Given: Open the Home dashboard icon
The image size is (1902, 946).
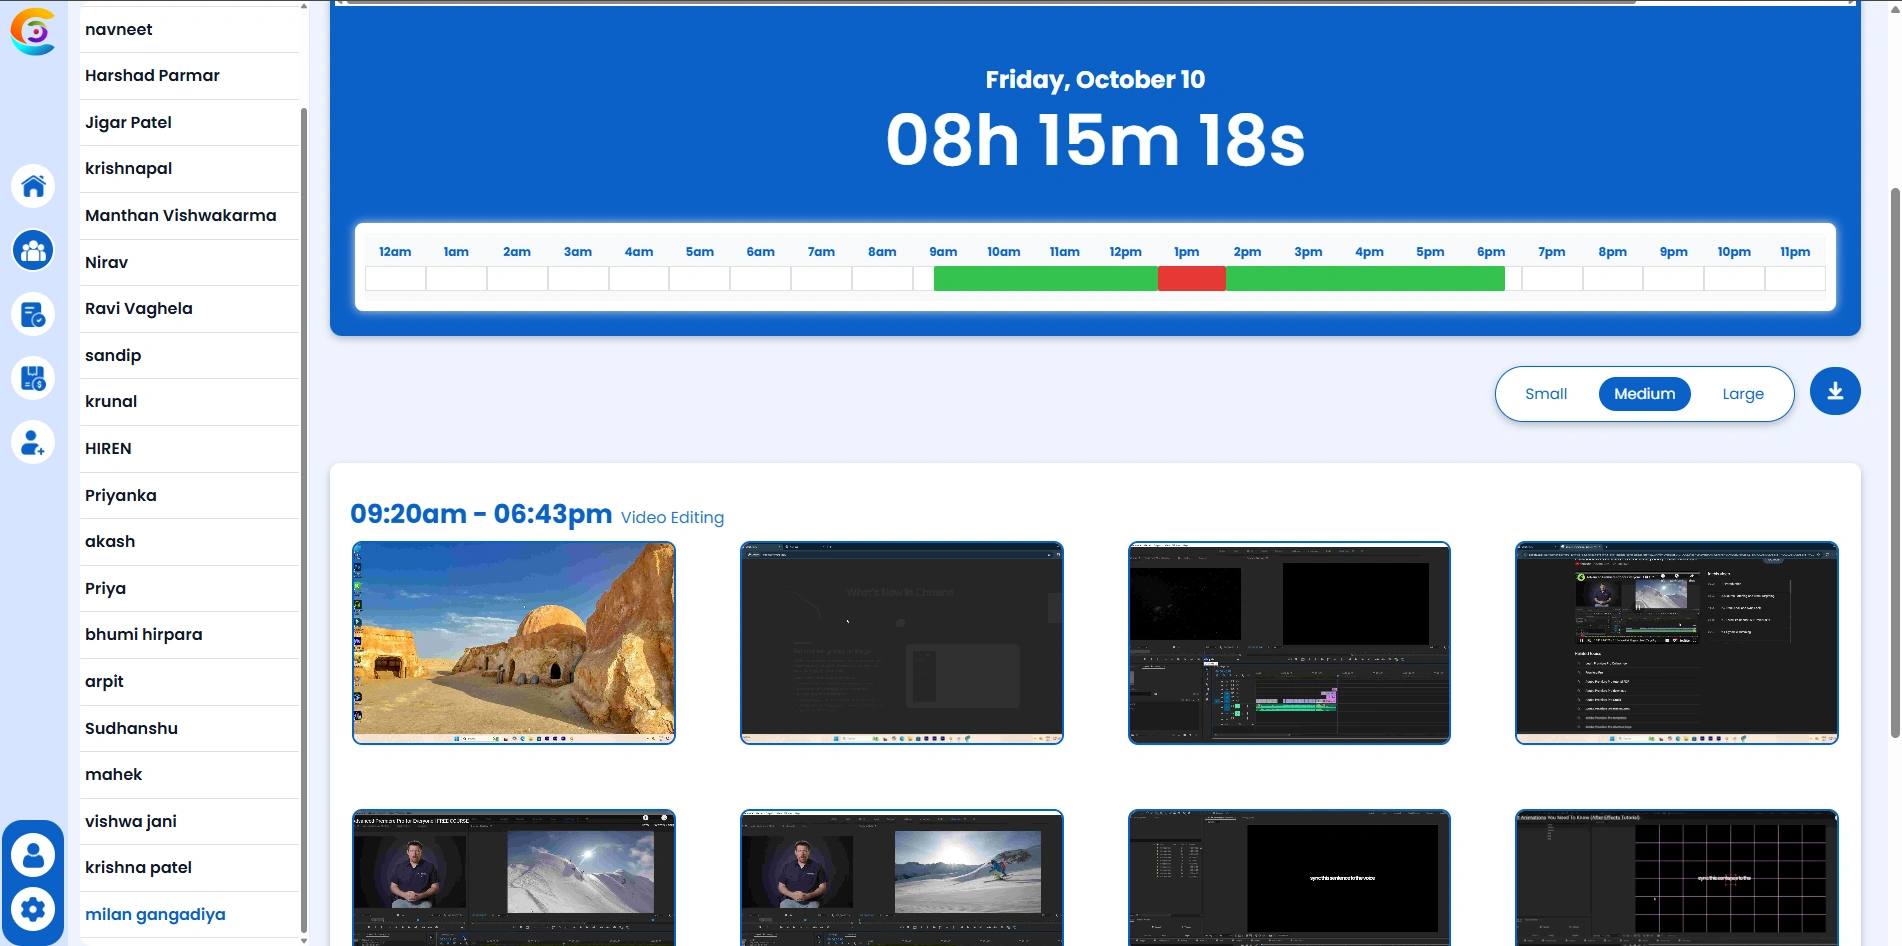Looking at the screenshot, I should click(33, 186).
